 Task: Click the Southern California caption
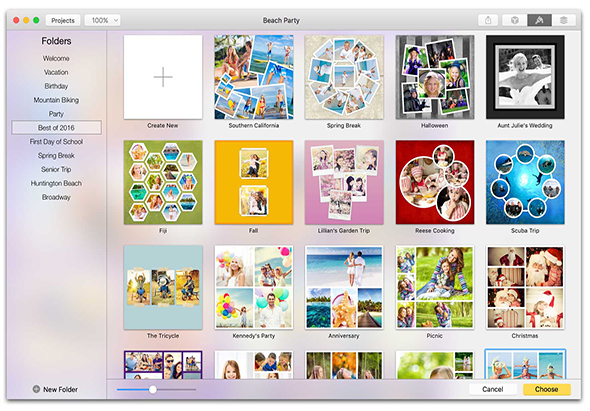pyautogui.click(x=254, y=125)
